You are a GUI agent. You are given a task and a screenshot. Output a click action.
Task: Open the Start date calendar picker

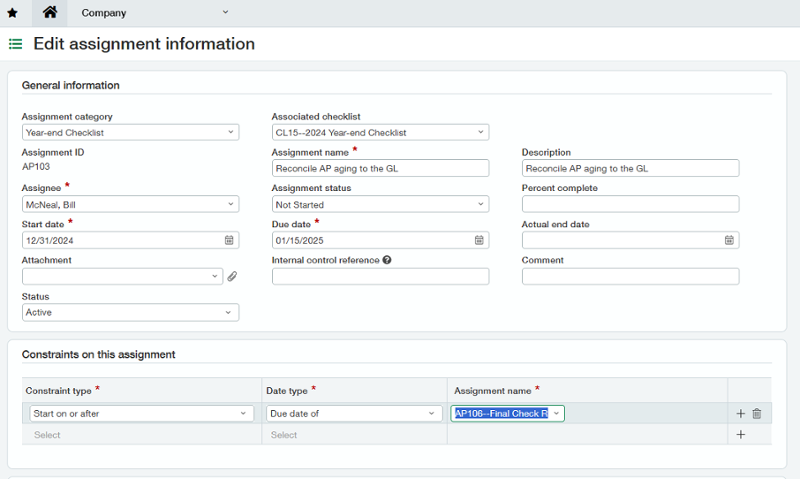pos(229,240)
